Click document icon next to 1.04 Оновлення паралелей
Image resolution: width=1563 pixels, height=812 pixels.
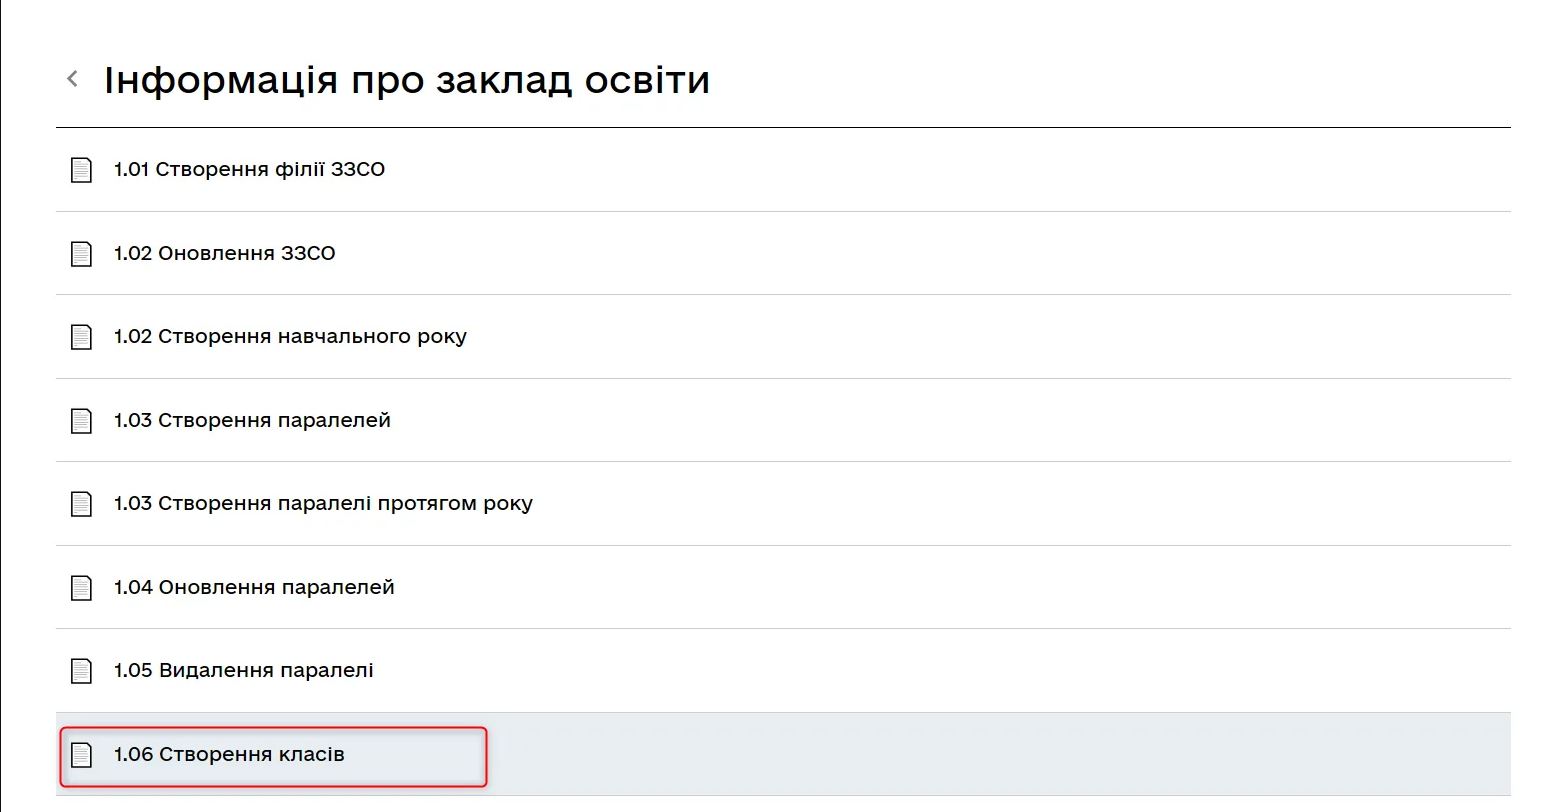81,588
